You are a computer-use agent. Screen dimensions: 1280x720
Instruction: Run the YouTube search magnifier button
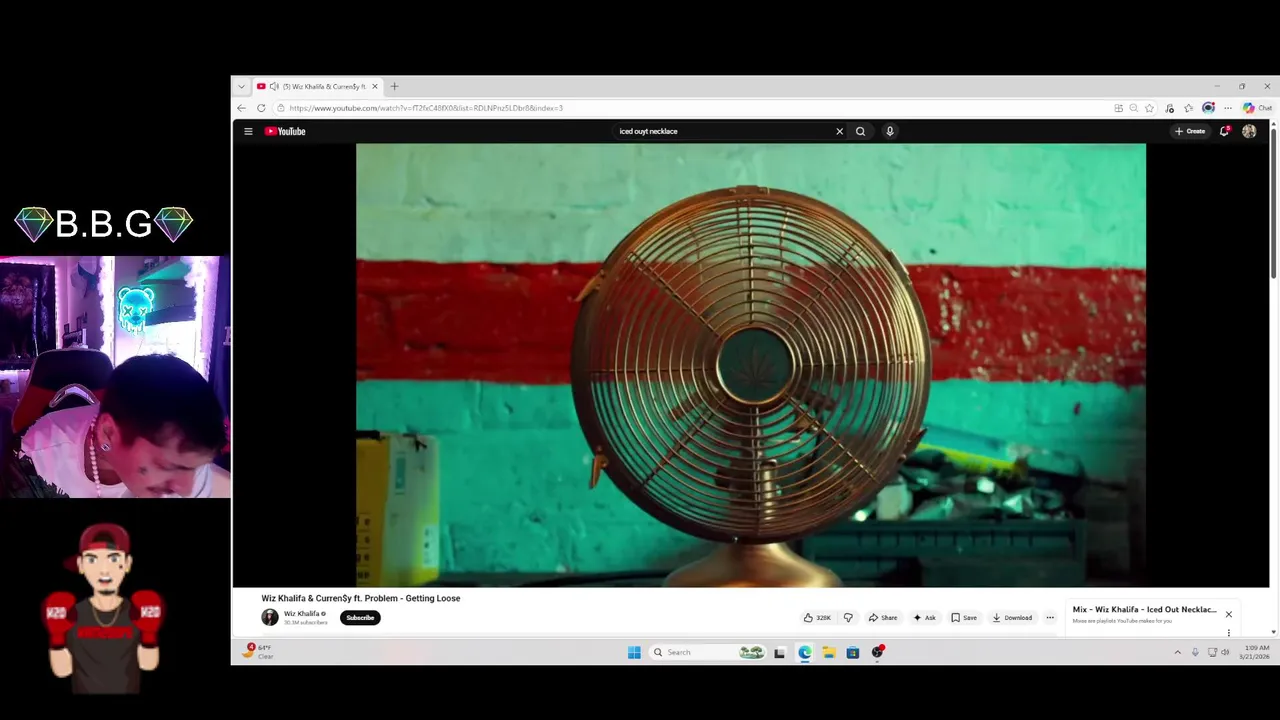860,131
